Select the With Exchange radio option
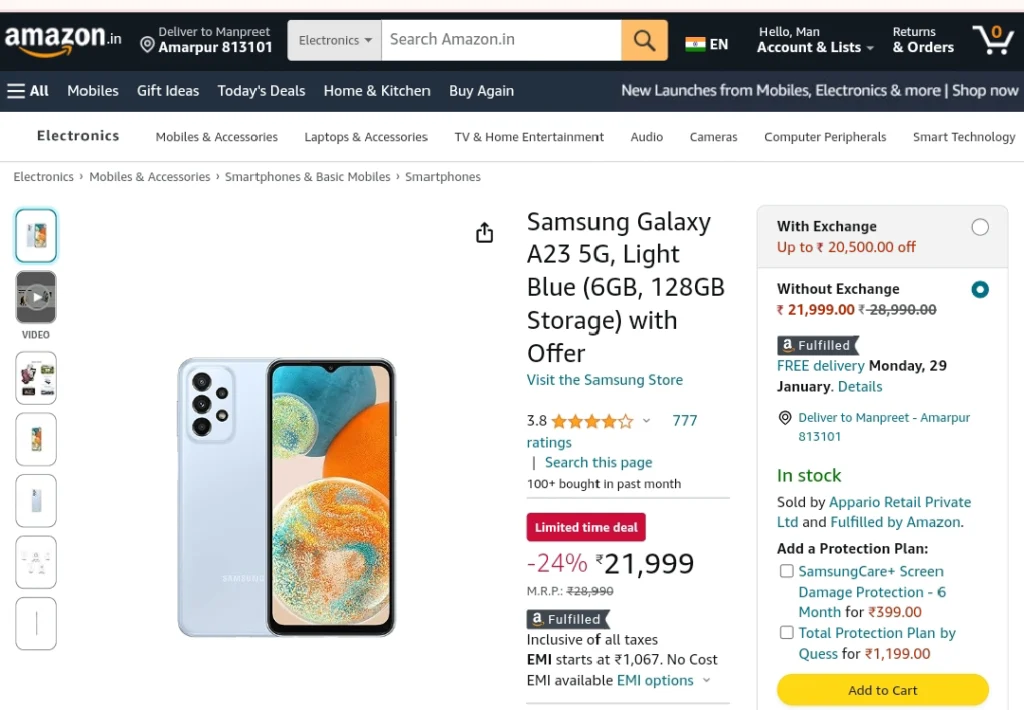The width and height of the screenshot is (1024, 710). coord(980,227)
